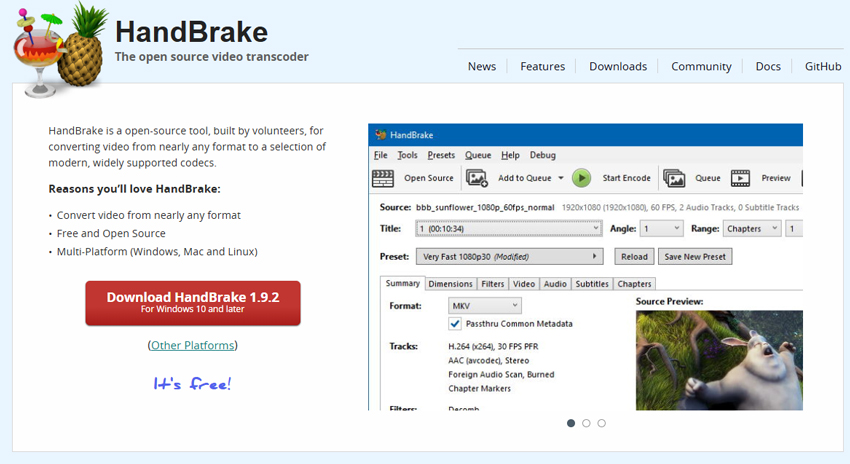
Task: Click the Preview toolbar label
Action: 776,178
